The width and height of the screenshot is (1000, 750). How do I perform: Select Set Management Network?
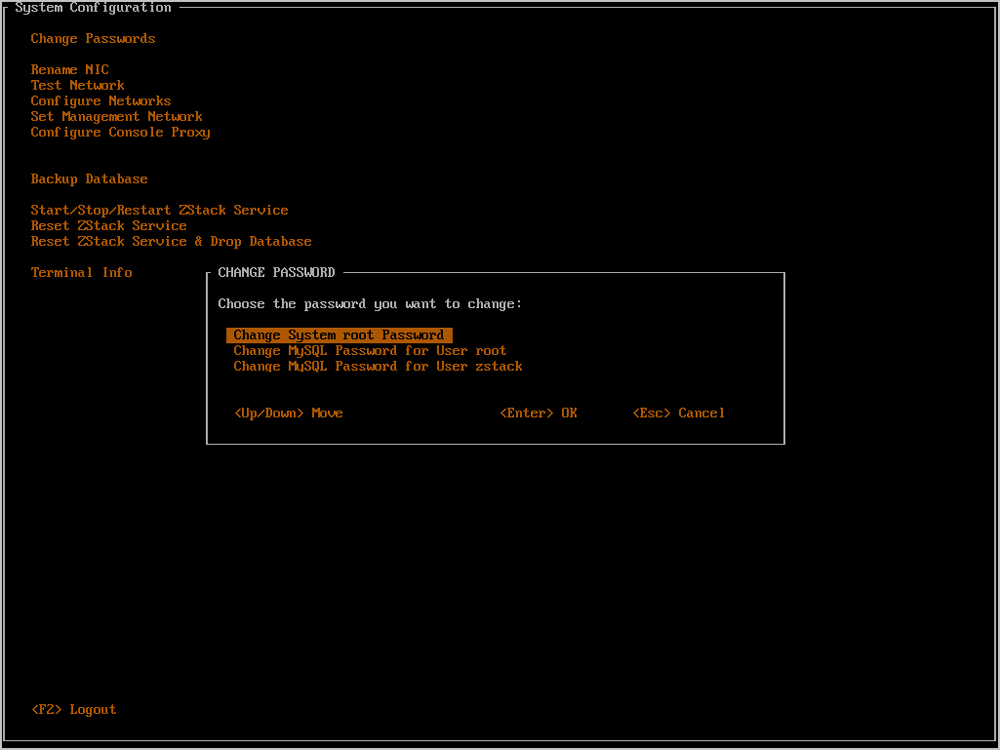pos(117,117)
